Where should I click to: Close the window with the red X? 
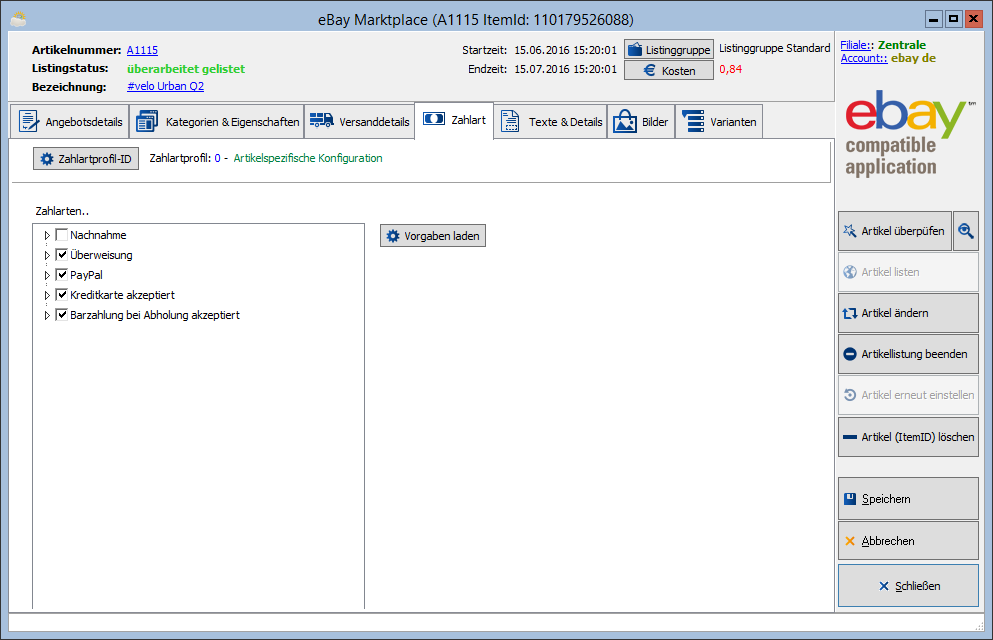[x=973, y=19]
